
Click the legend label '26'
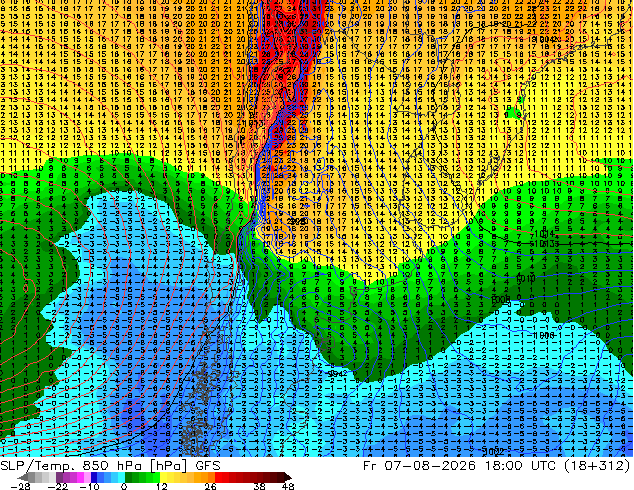coord(210,486)
